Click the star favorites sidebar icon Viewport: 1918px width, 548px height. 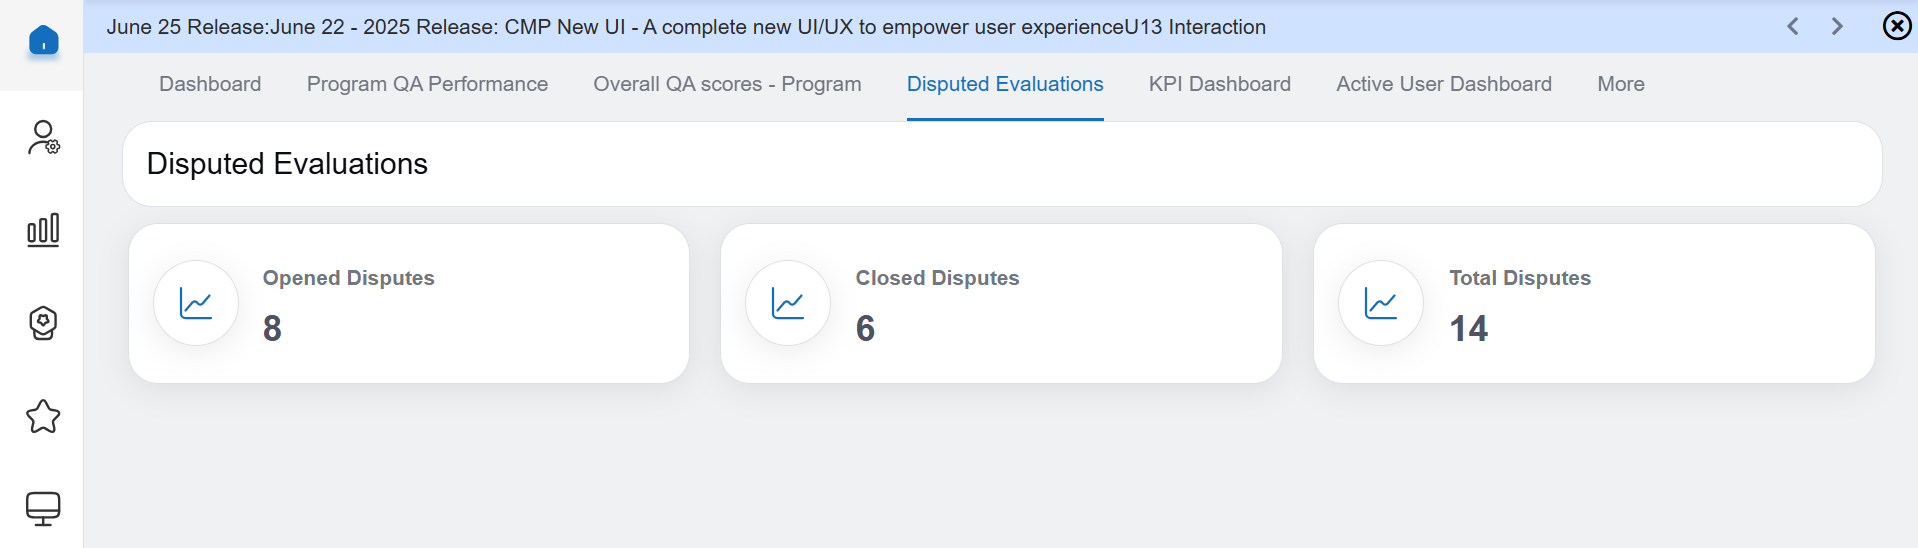coord(43,416)
